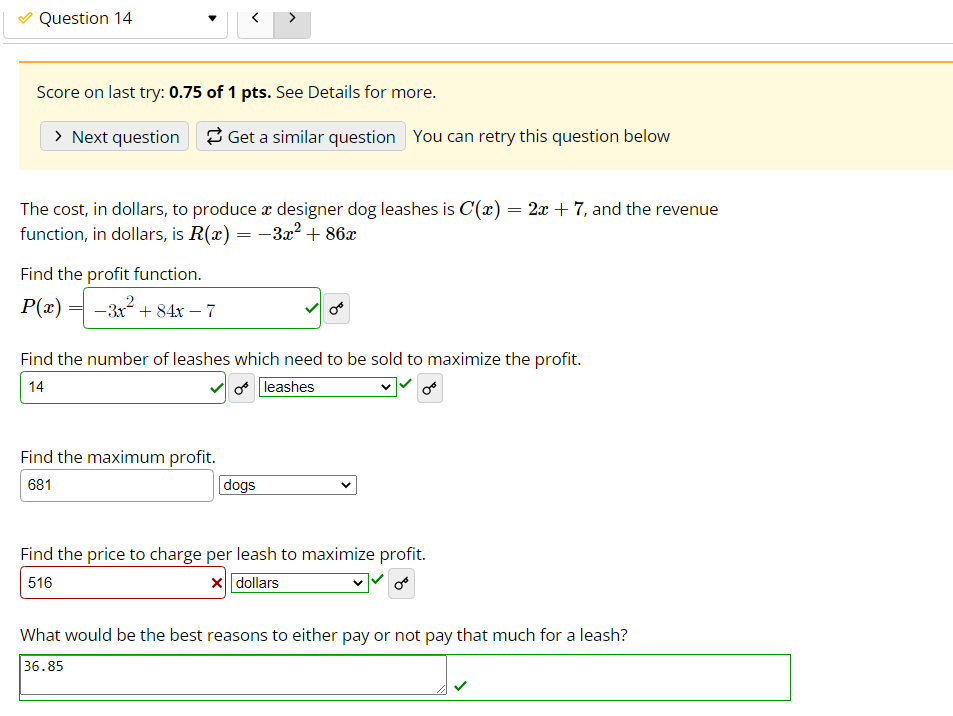Open the dogs unit dropdown
The image size is (953, 716).
pyautogui.click(x=287, y=485)
